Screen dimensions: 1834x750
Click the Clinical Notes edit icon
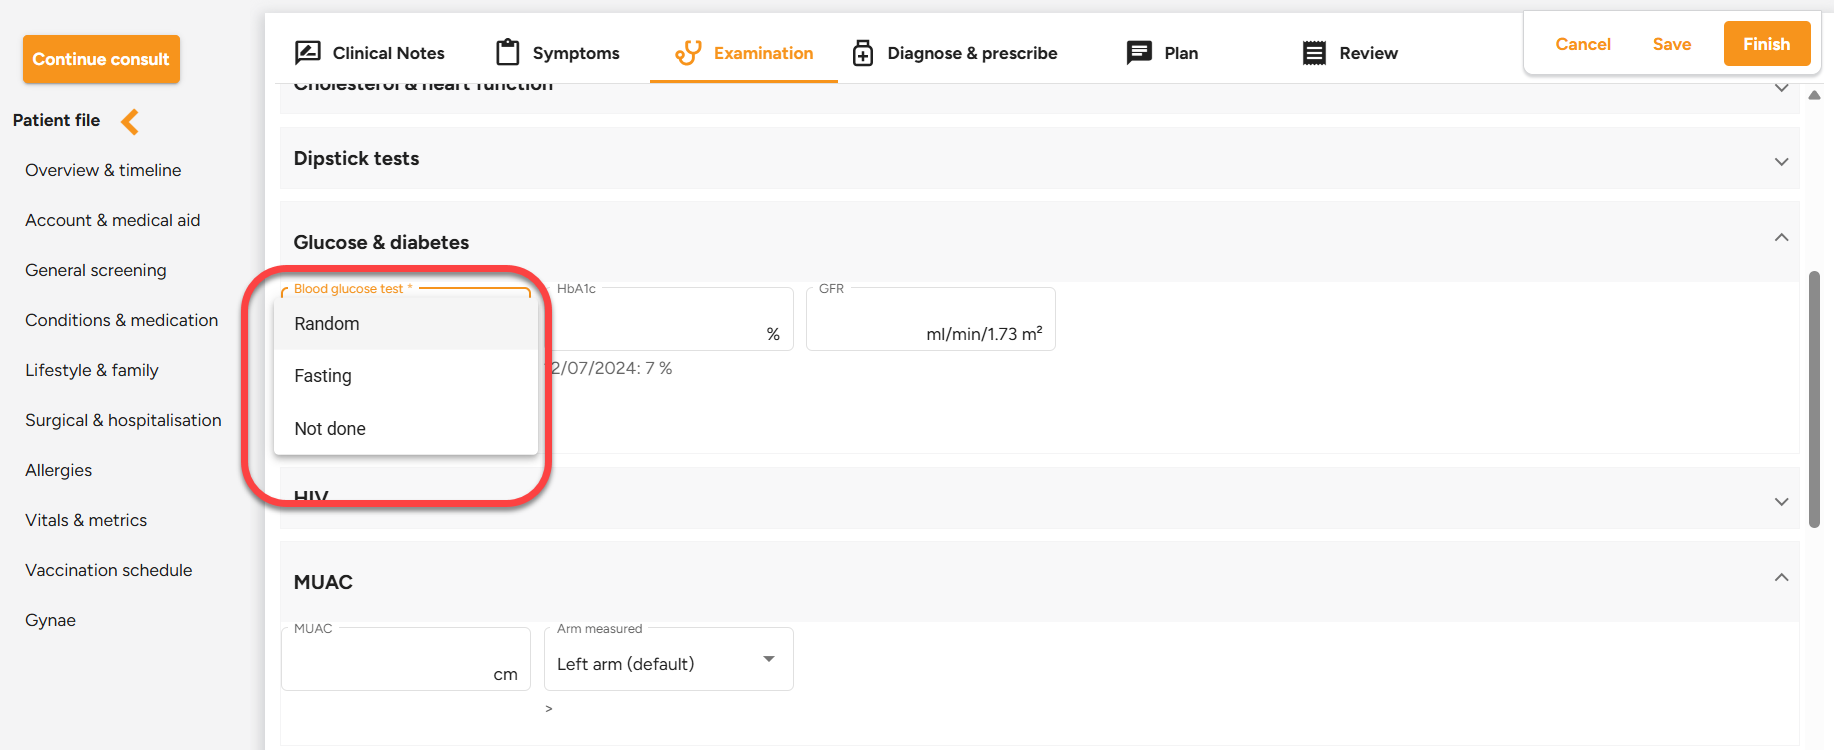(x=308, y=52)
